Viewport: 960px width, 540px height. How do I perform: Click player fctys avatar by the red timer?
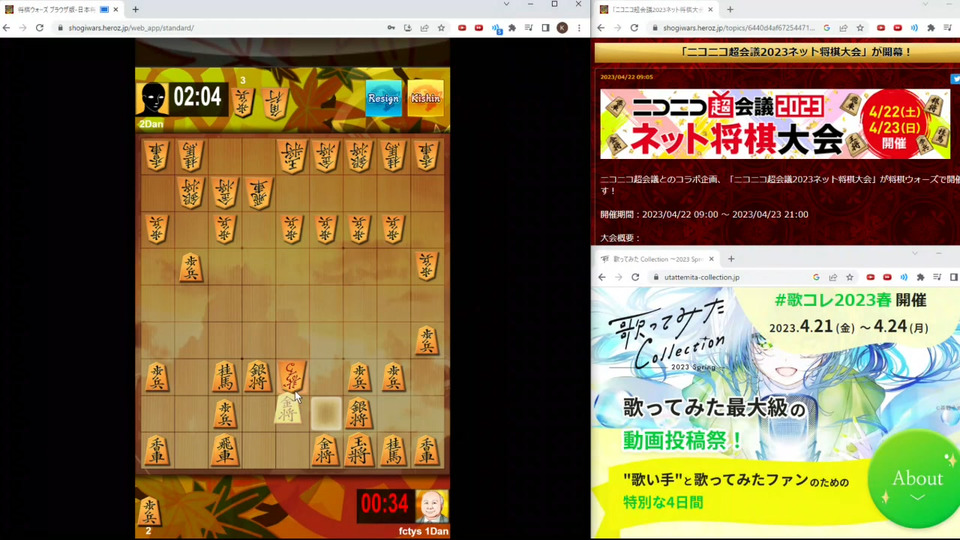pyautogui.click(x=432, y=506)
